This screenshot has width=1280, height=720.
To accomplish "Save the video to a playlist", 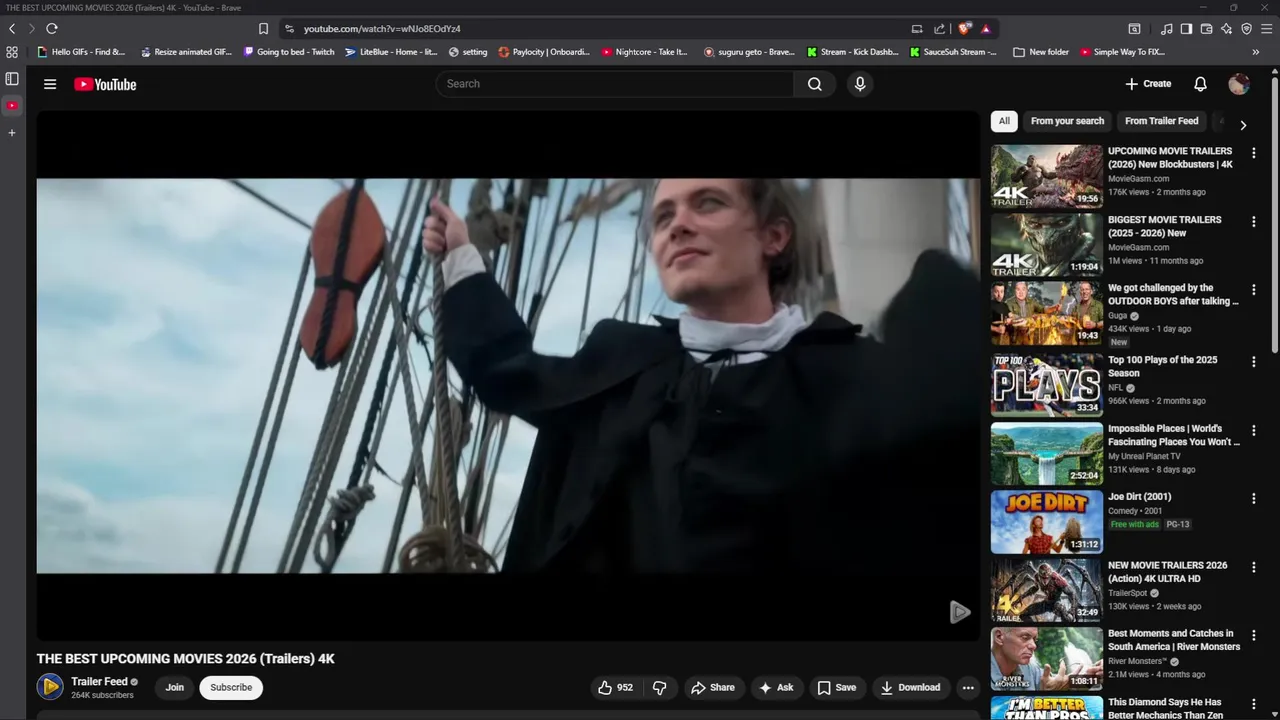I will point(837,687).
